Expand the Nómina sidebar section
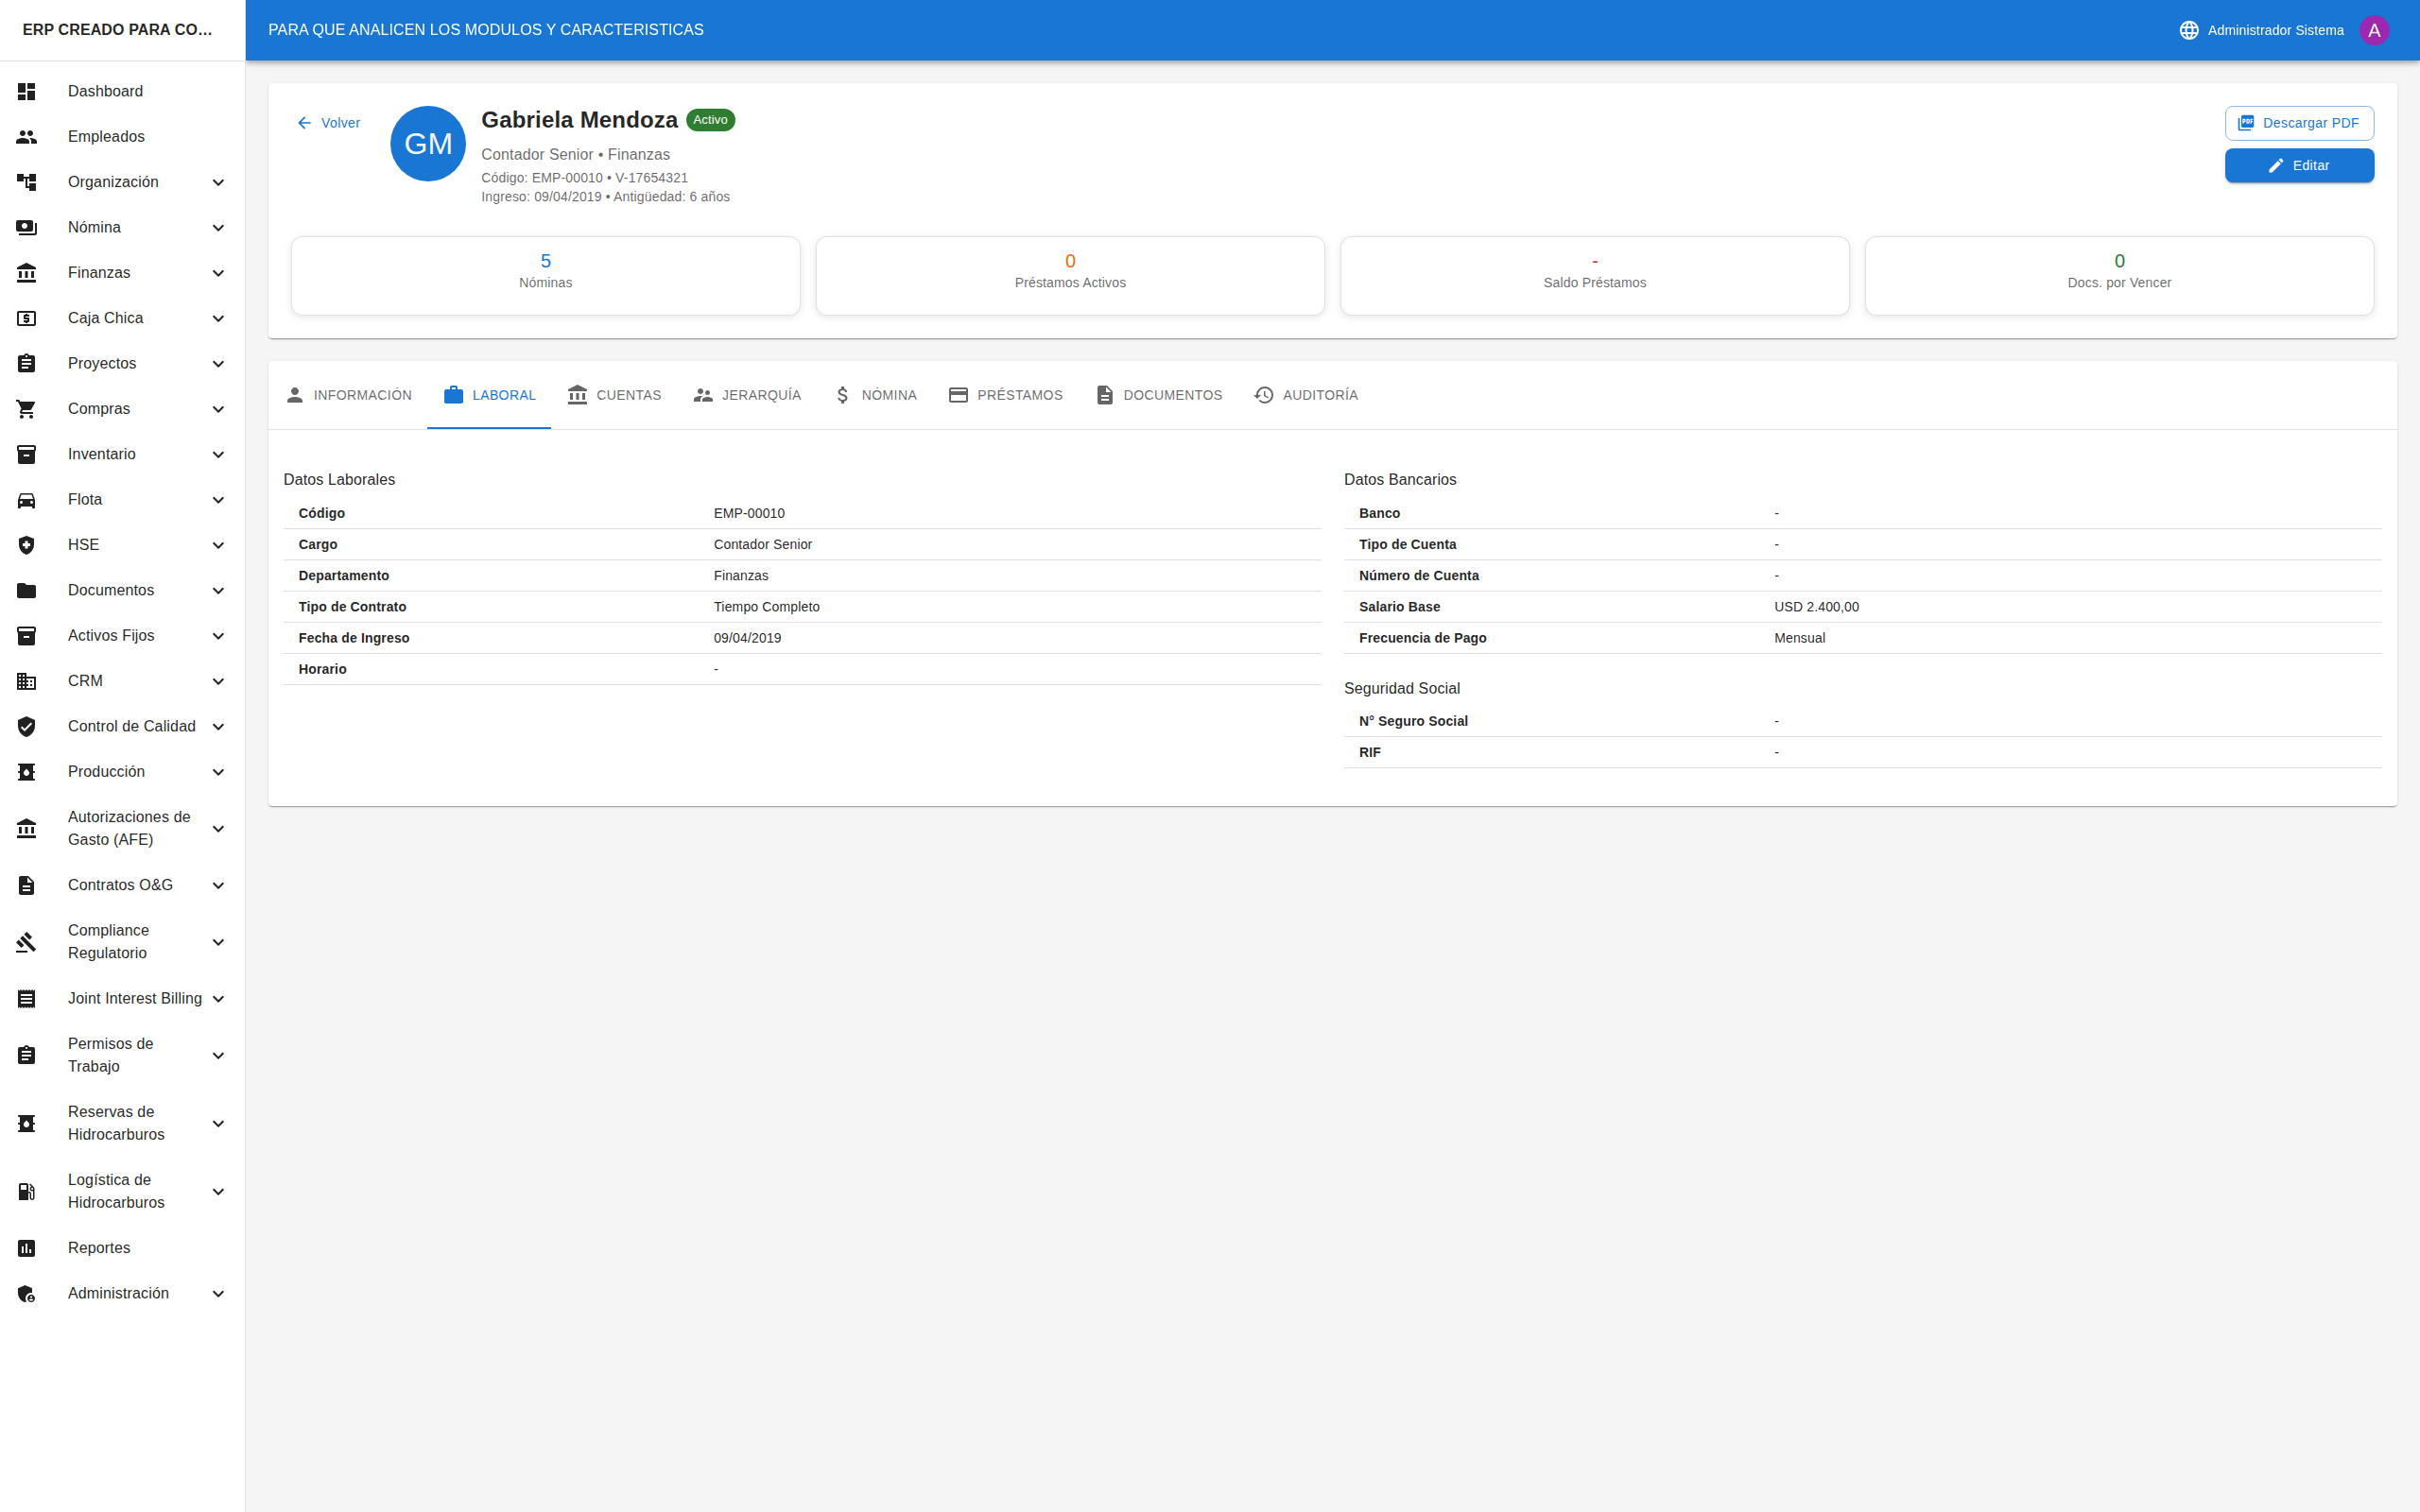The width and height of the screenshot is (2420, 1512). [x=218, y=228]
